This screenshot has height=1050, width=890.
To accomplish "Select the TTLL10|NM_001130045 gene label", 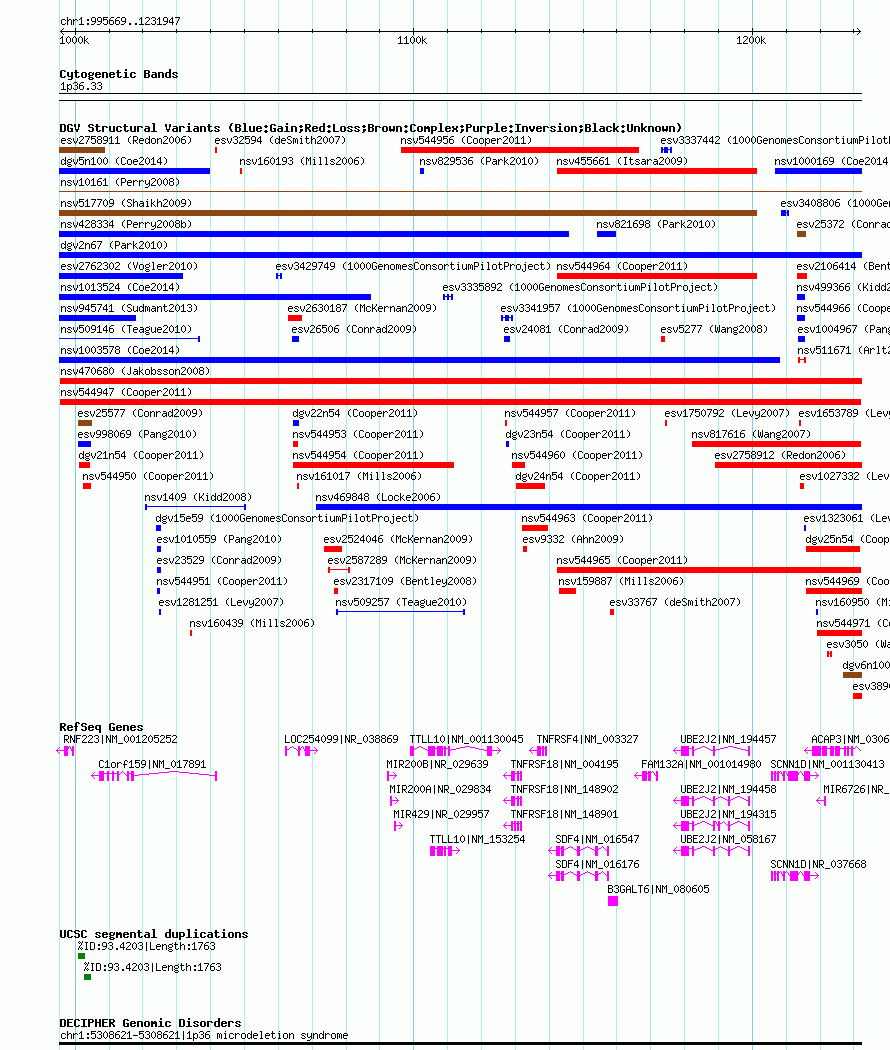I will [x=467, y=739].
